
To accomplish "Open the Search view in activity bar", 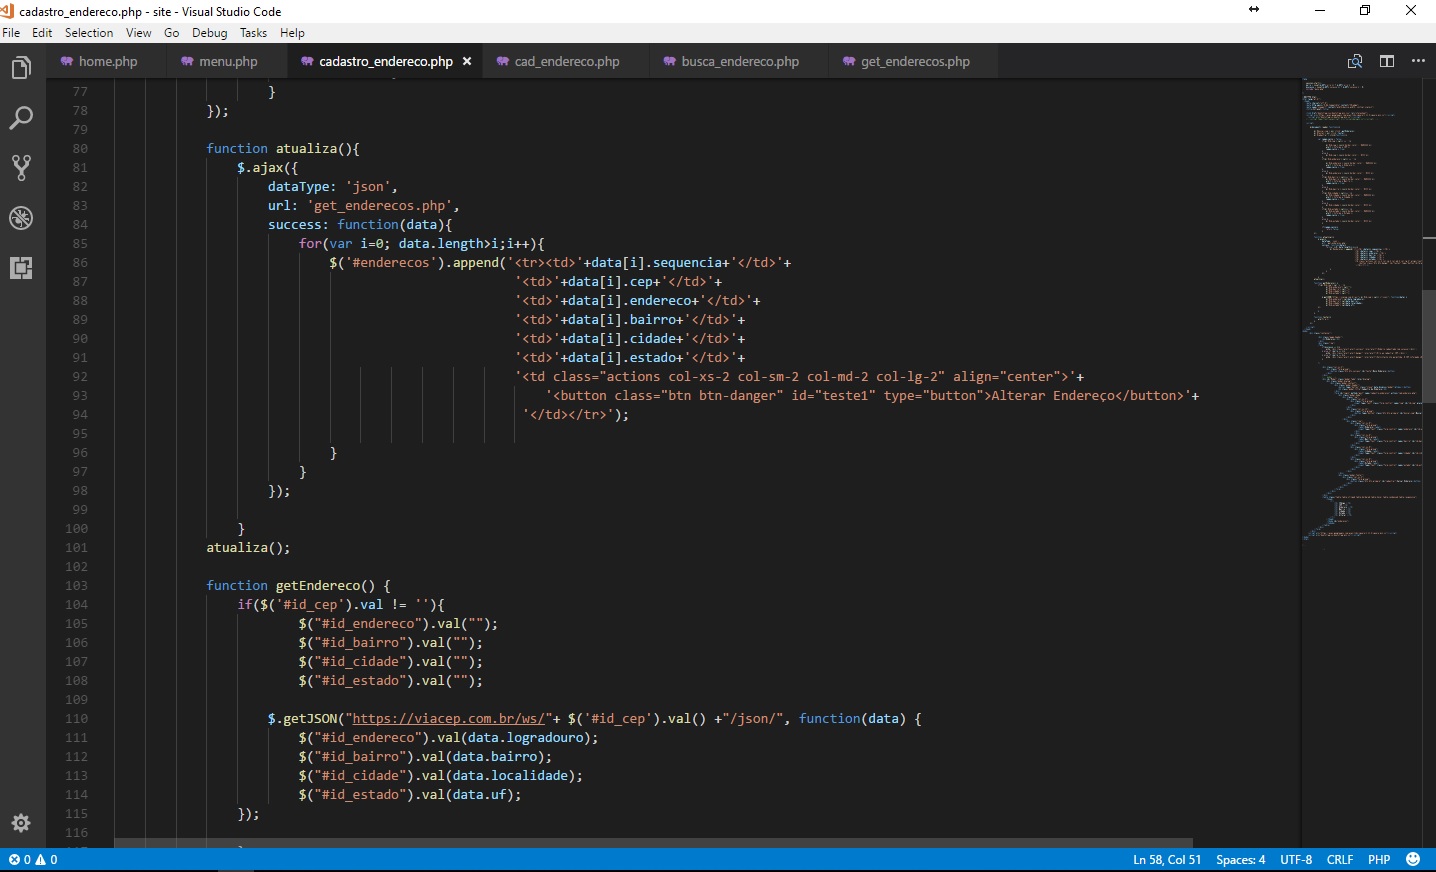I will [x=21, y=118].
